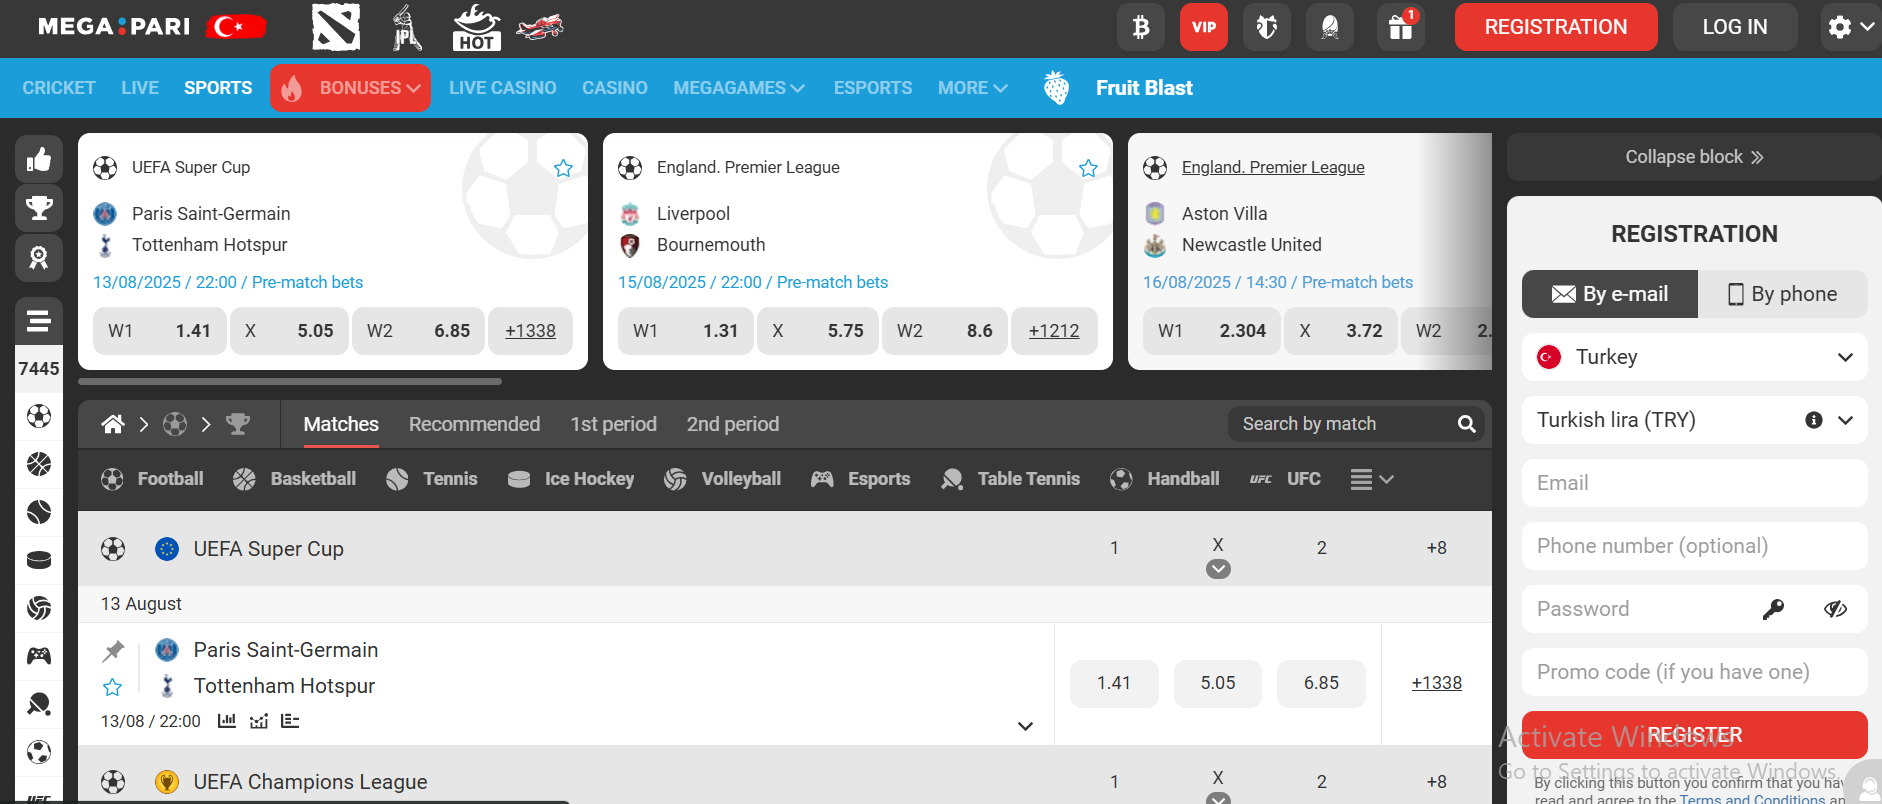Open the thumbs-up recommended sidebar icon
The image size is (1882, 804).
[39, 159]
